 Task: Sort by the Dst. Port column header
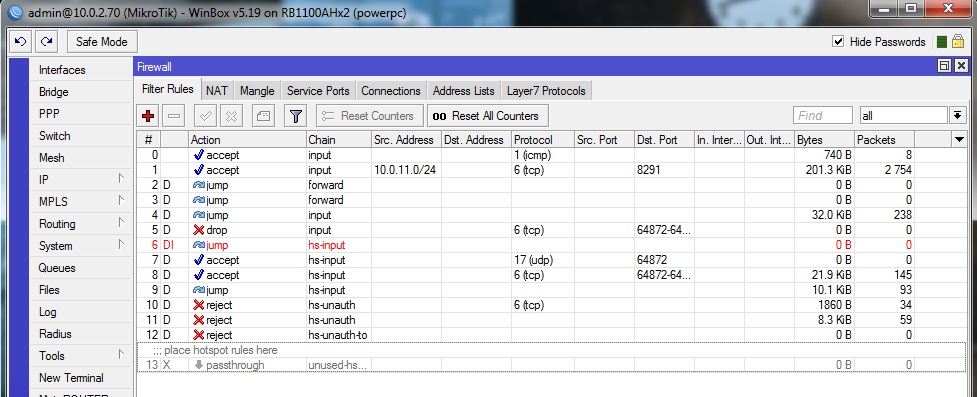coord(664,140)
